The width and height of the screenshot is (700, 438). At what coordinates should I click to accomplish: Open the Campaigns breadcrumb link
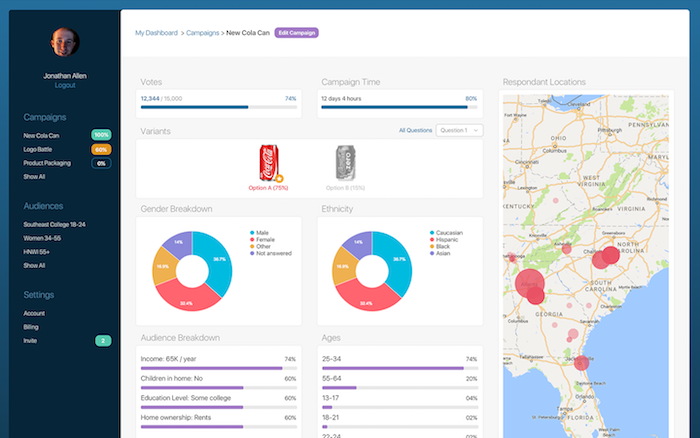click(205, 33)
